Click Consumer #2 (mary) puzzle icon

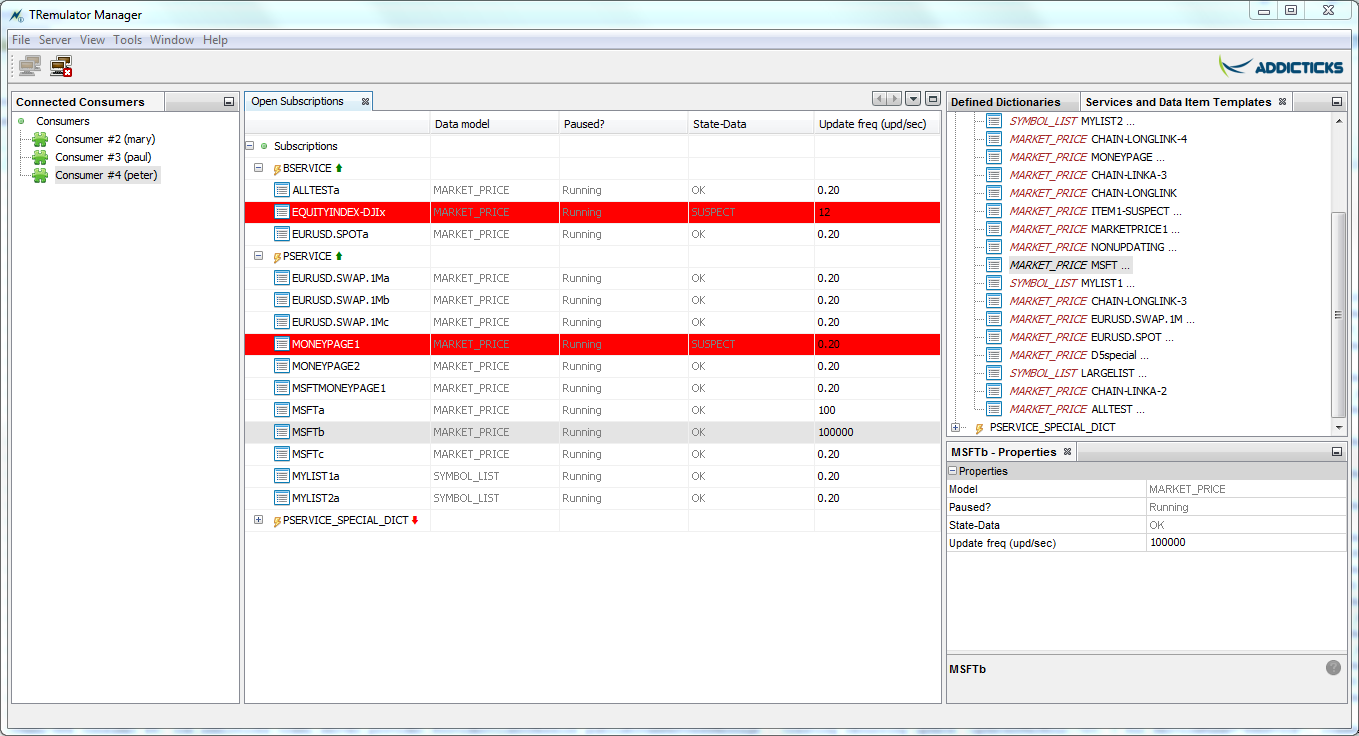click(40, 139)
